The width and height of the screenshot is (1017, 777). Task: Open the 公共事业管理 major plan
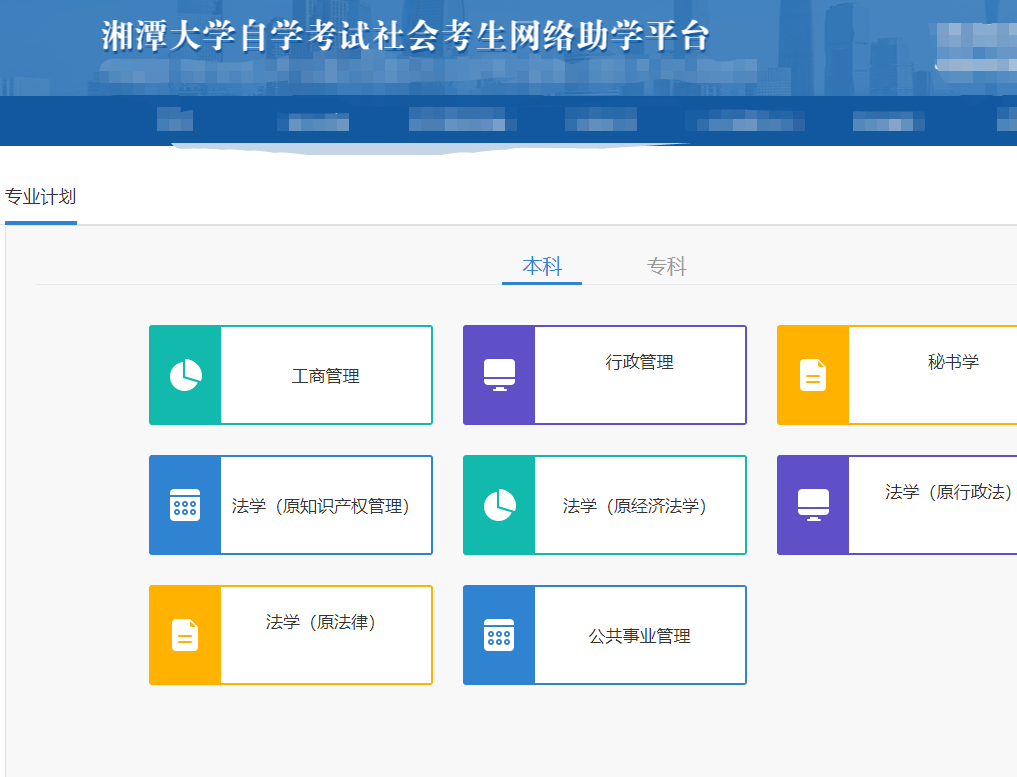pyautogui.click(x=604, y=635)
